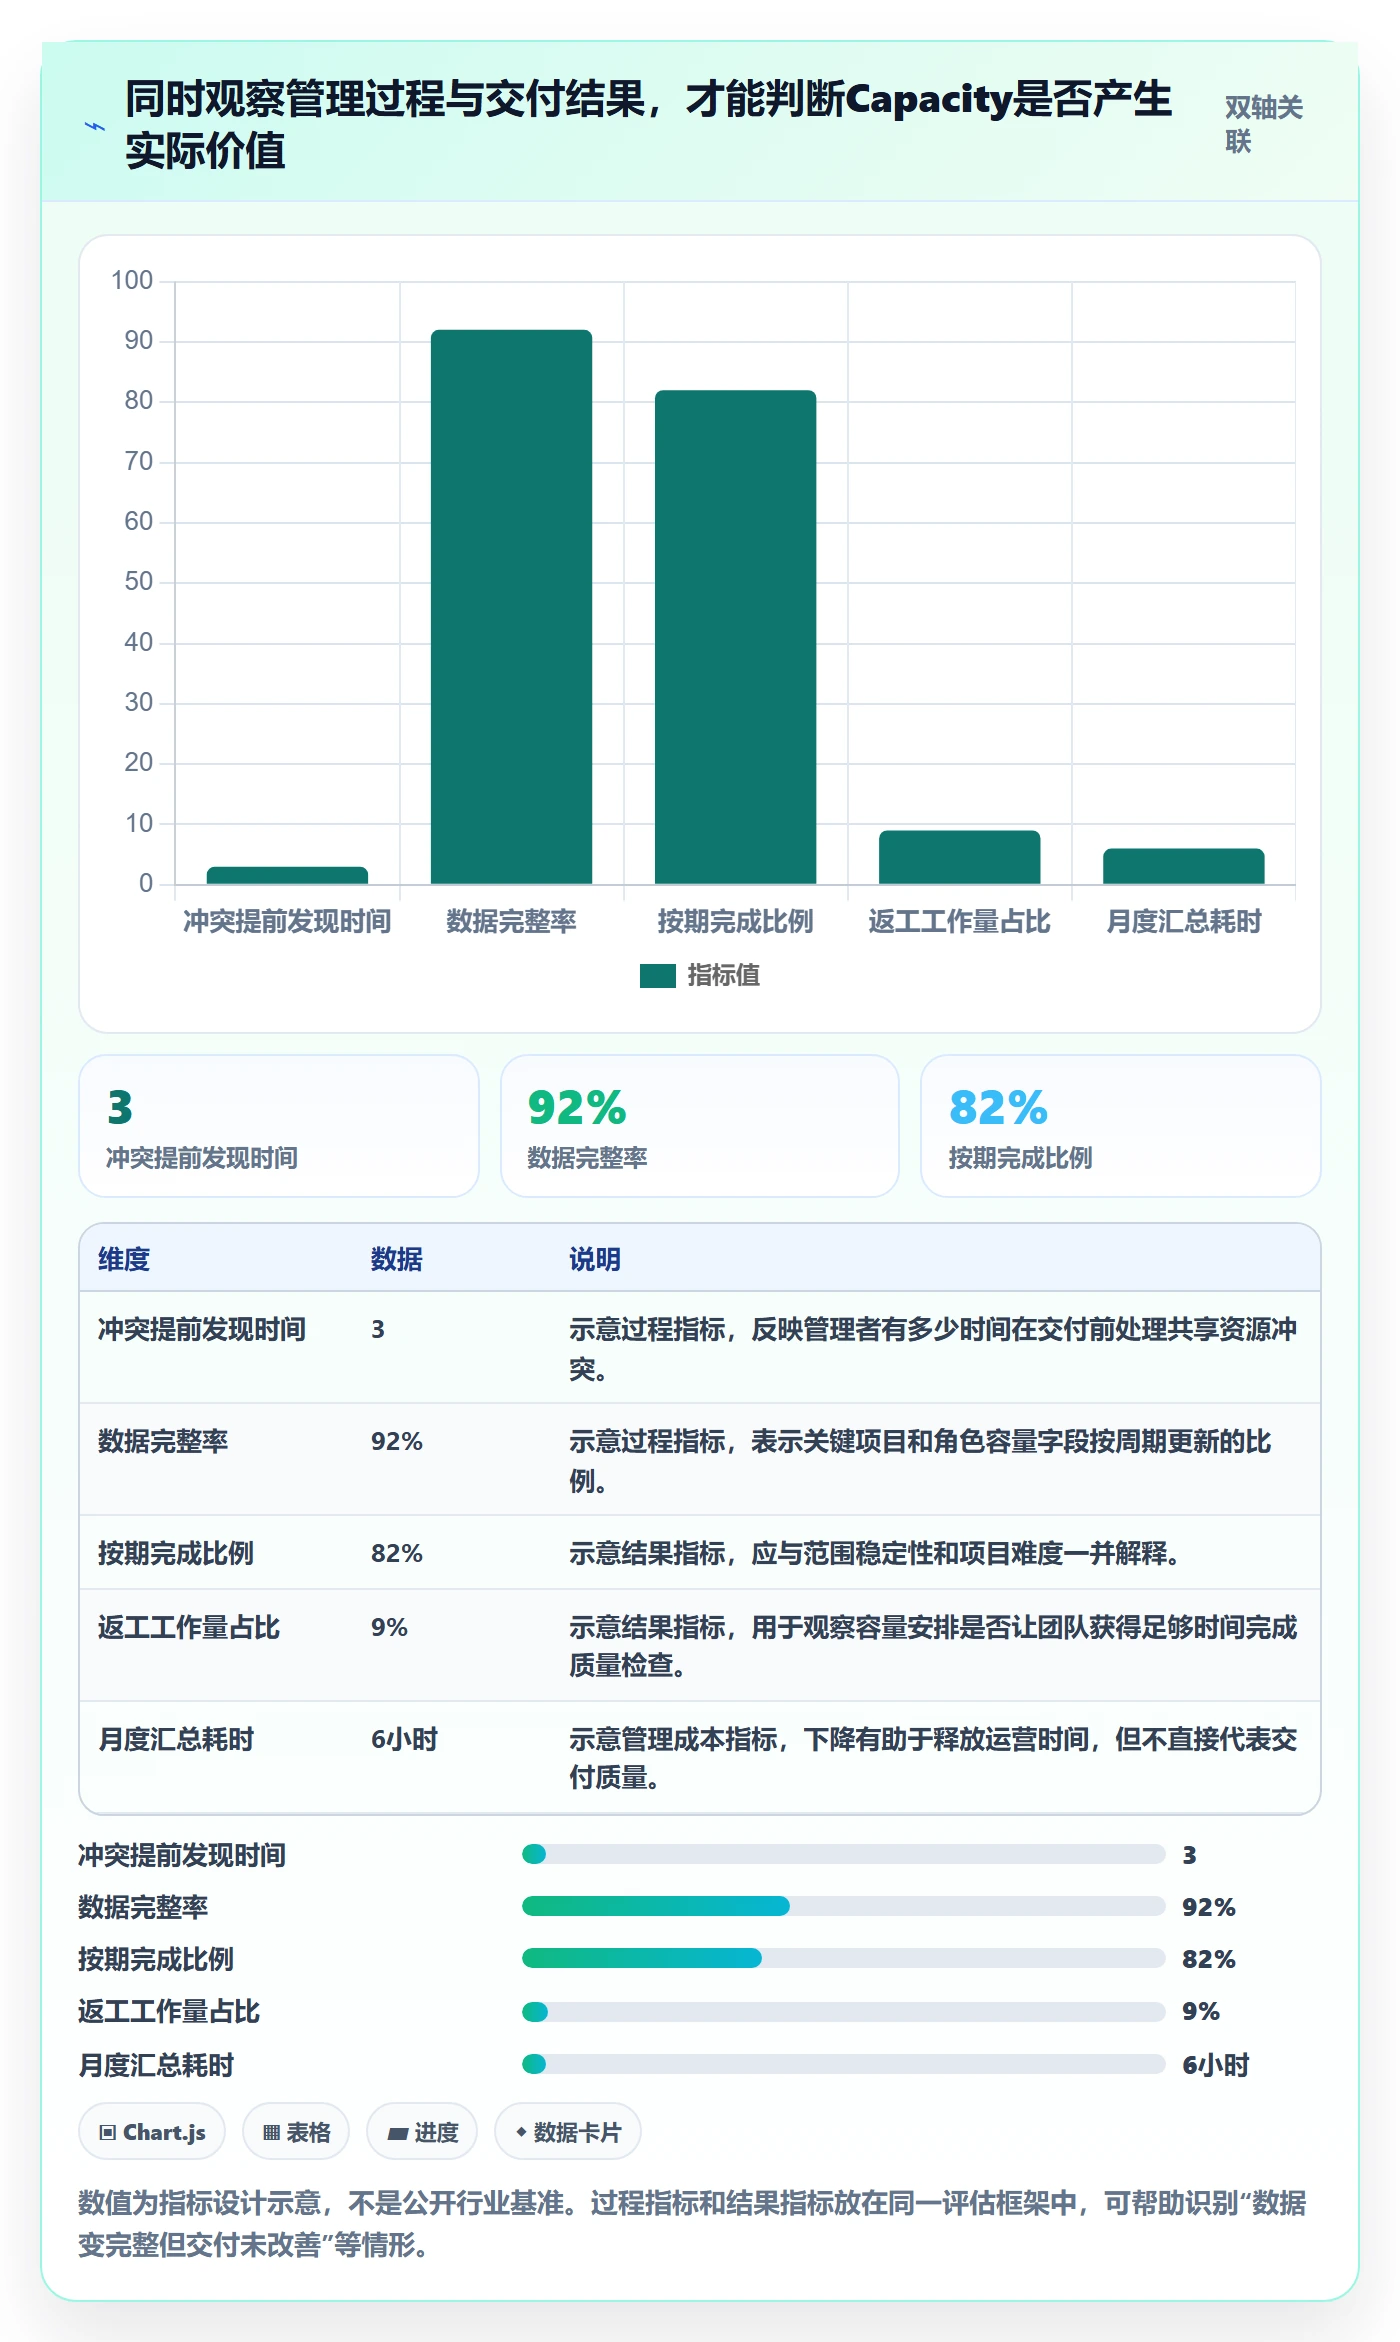Click the 维度 column header
The width and height of the screenshot is (1400, 2342).
click(124, 1259)
